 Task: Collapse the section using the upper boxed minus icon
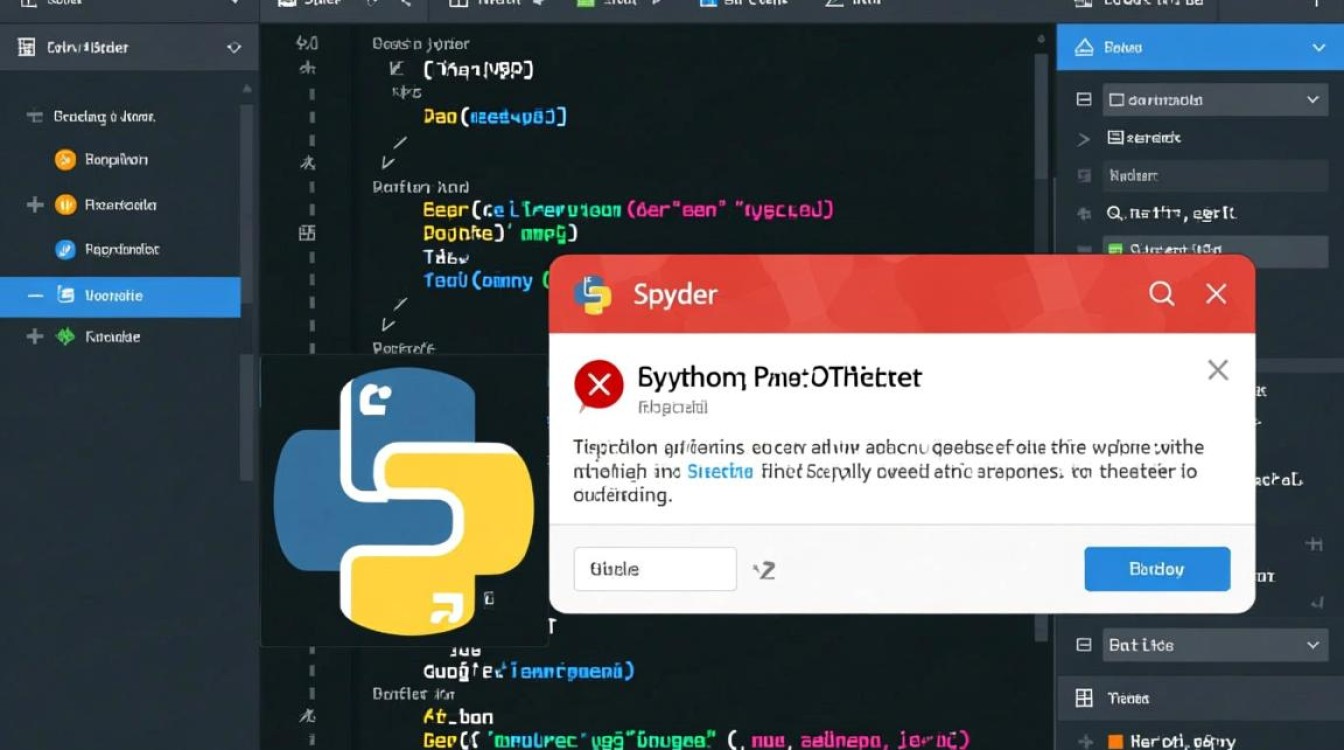click(x=1083, y=99)
